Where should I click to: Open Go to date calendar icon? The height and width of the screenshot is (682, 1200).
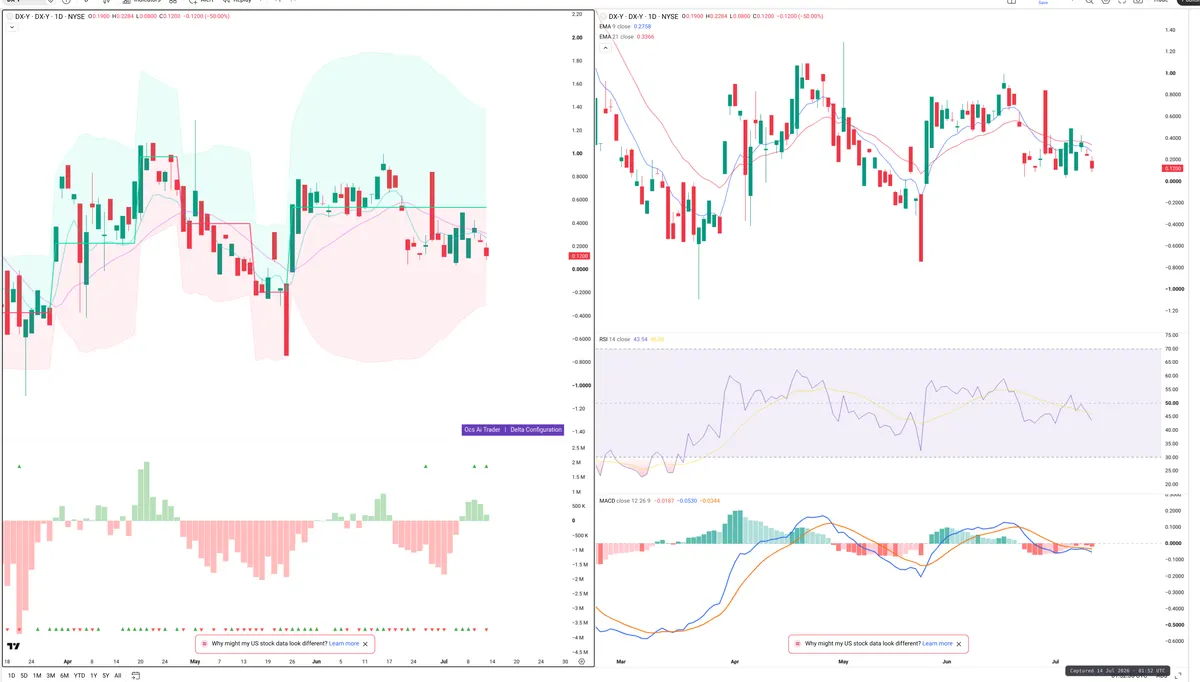[135, 676]
